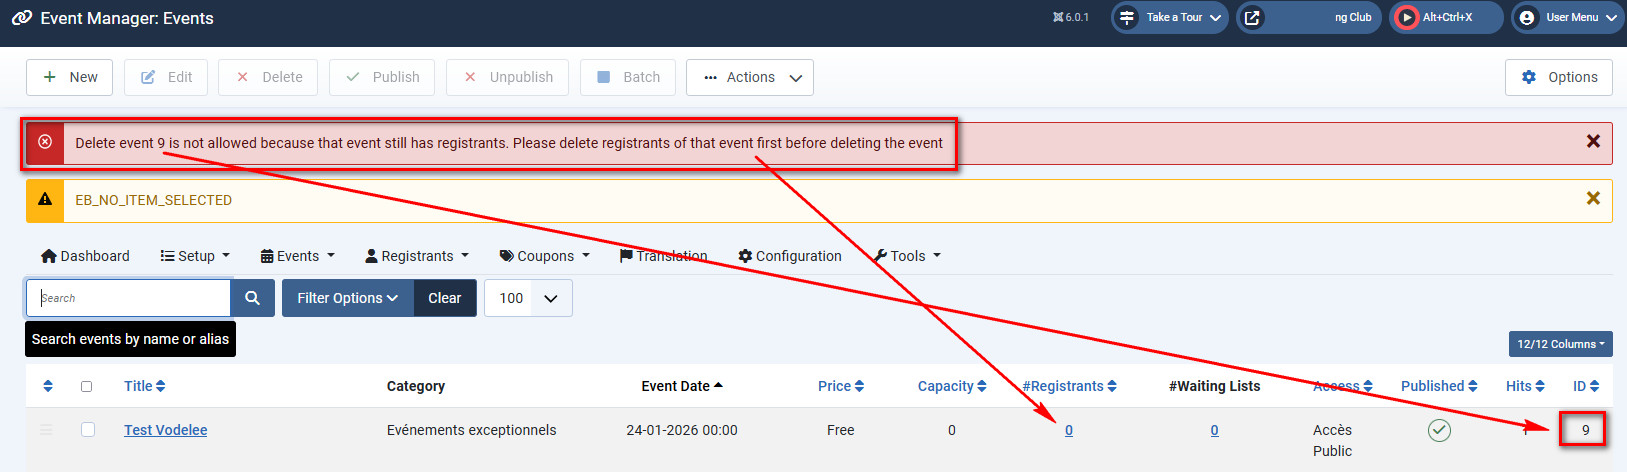Image resolution: width=1627 pixels, height=472 pixels.
Task: Open the 100 items-per-page selector
Action: click(x=528, y=298)
